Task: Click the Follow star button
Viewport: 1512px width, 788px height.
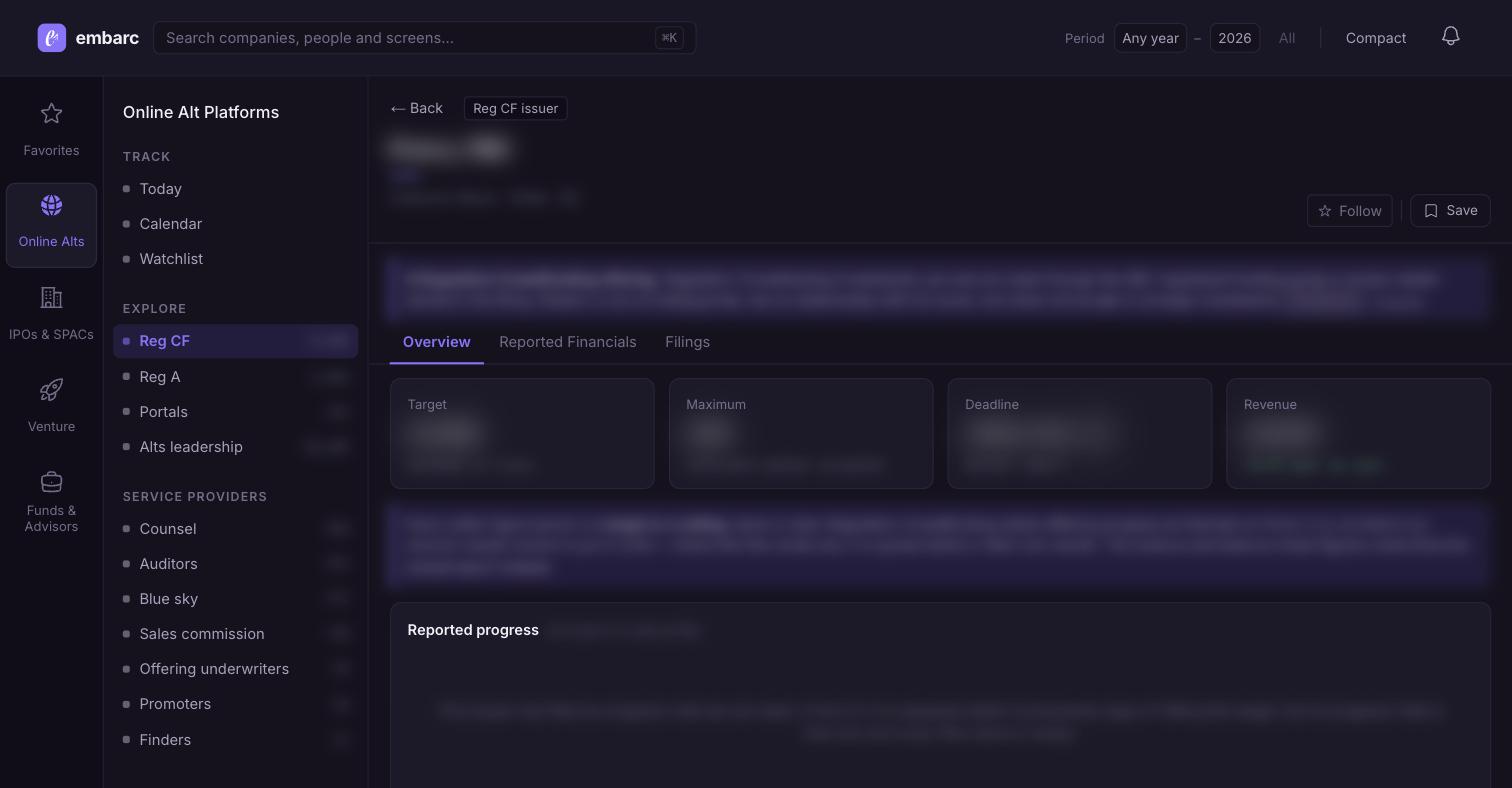Action: point(1350,211)
